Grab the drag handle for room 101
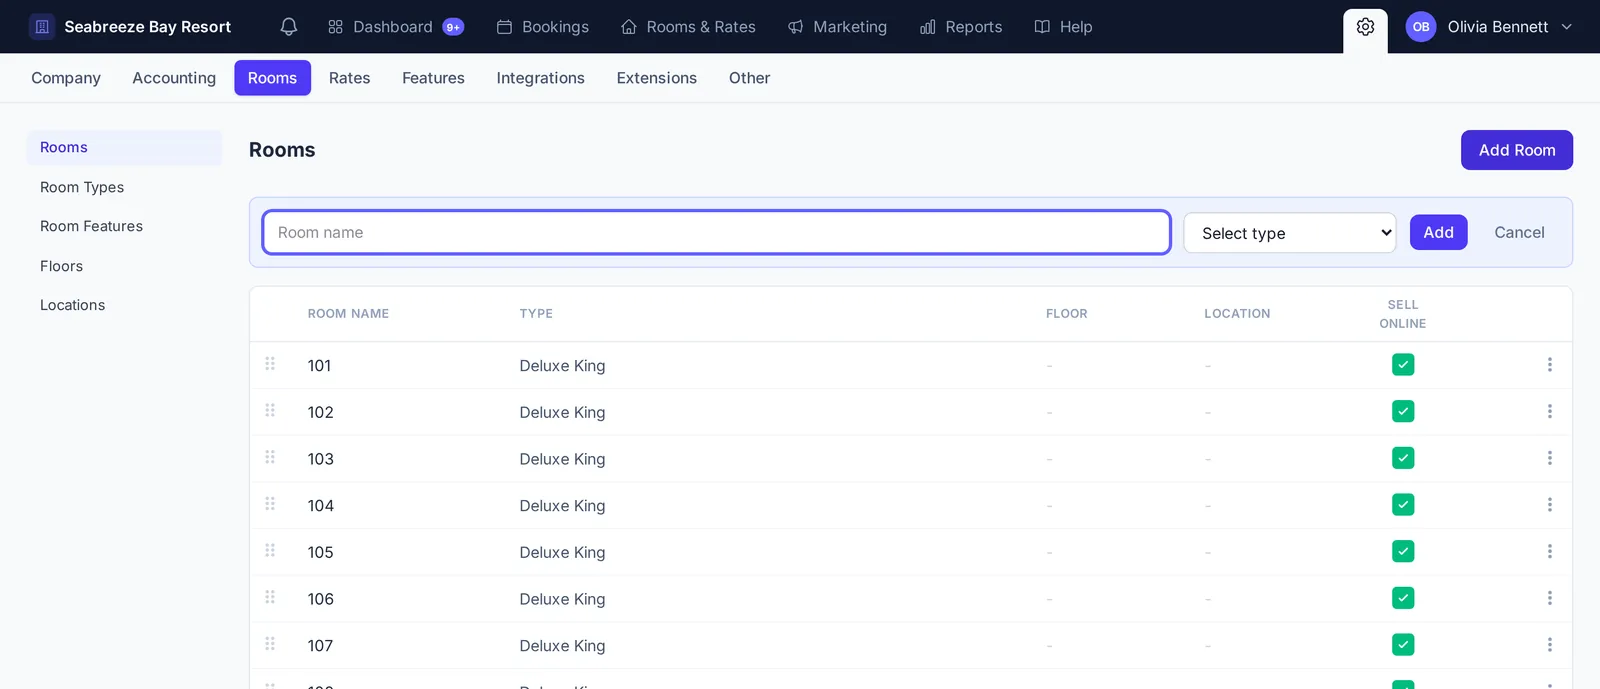Viewport: 1600px width, 689px height. [x=270, y=364]
